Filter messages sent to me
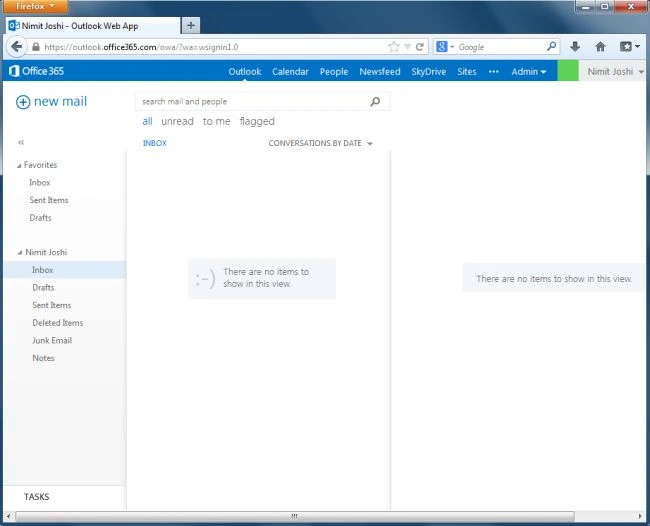This screenshot has height=526, width=650. click(216, 121)
